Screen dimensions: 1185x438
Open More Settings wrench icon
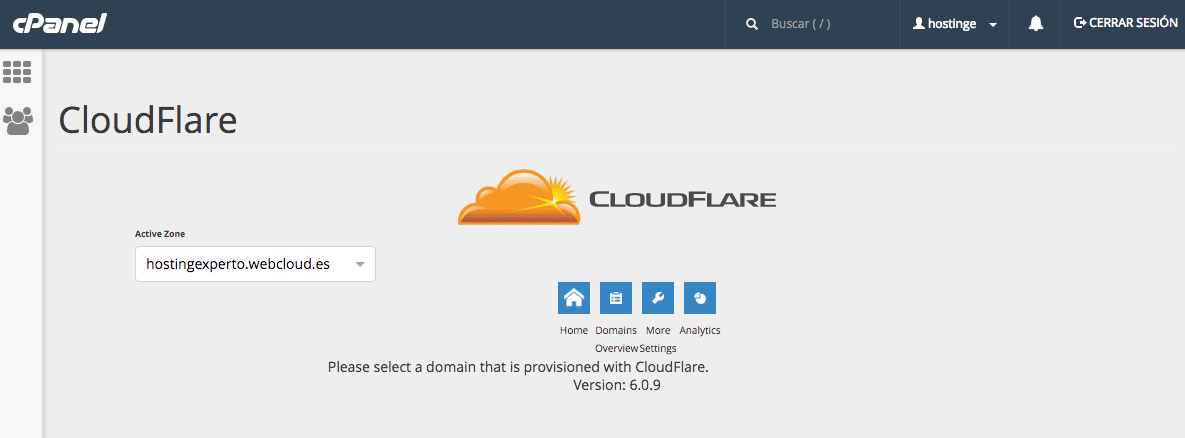pos(657,298)
